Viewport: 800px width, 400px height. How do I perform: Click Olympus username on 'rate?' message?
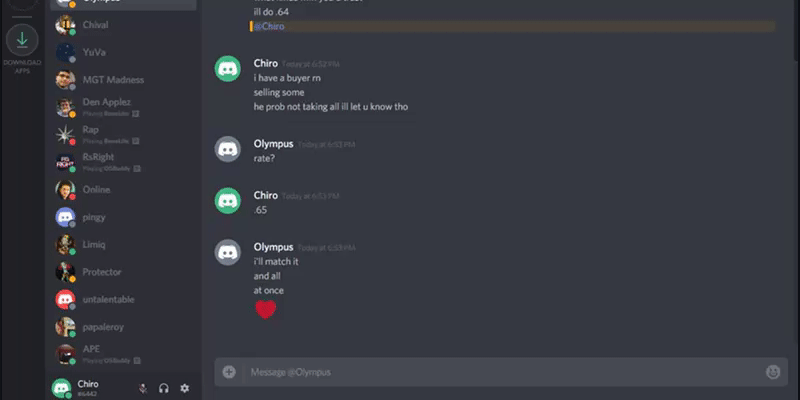pyautogui.click(x=273, y=144)
